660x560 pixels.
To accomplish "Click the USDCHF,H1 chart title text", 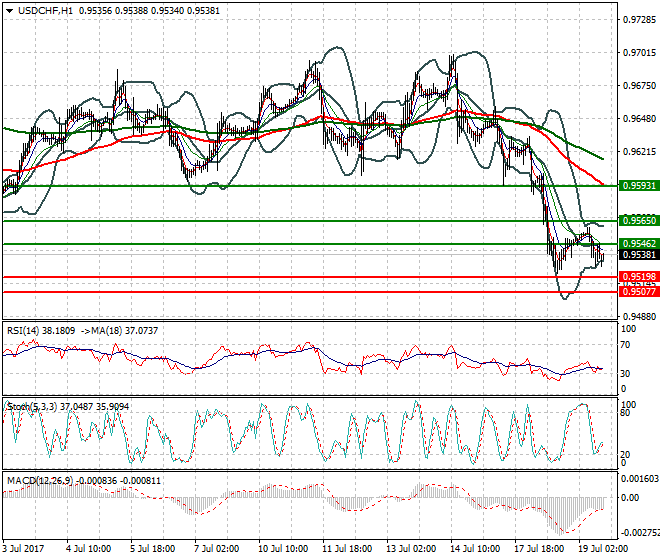I will [x=45, y=11].
